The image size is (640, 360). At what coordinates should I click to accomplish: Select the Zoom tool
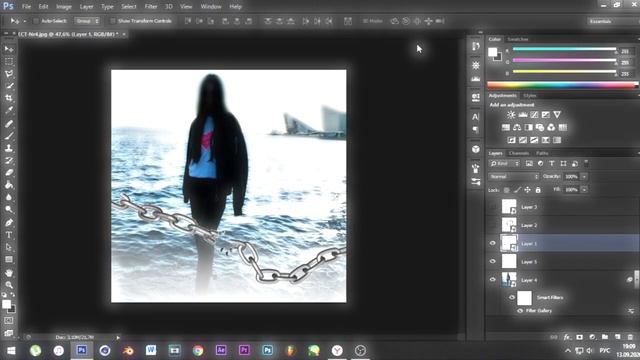click(x=9, y=285)
